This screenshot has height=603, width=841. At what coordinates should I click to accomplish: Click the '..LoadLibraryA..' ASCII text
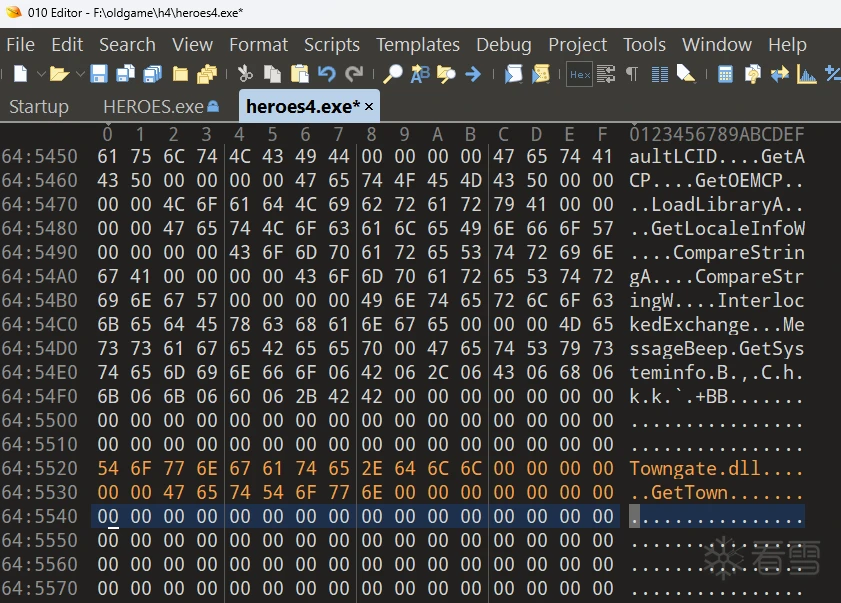[x=717, y=204]
